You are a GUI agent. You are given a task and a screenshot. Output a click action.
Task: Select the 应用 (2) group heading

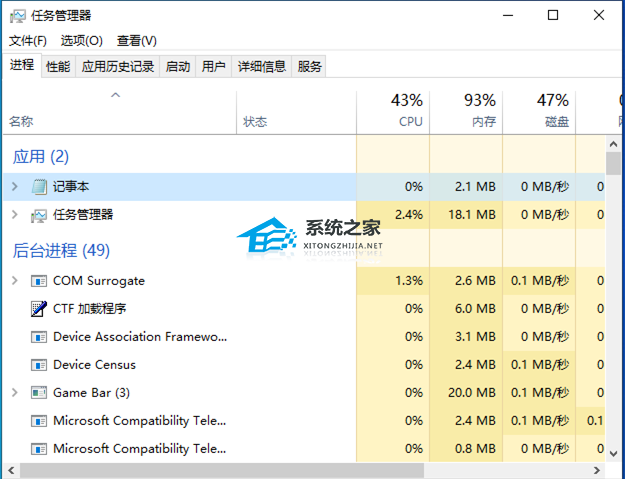point(41,157)
